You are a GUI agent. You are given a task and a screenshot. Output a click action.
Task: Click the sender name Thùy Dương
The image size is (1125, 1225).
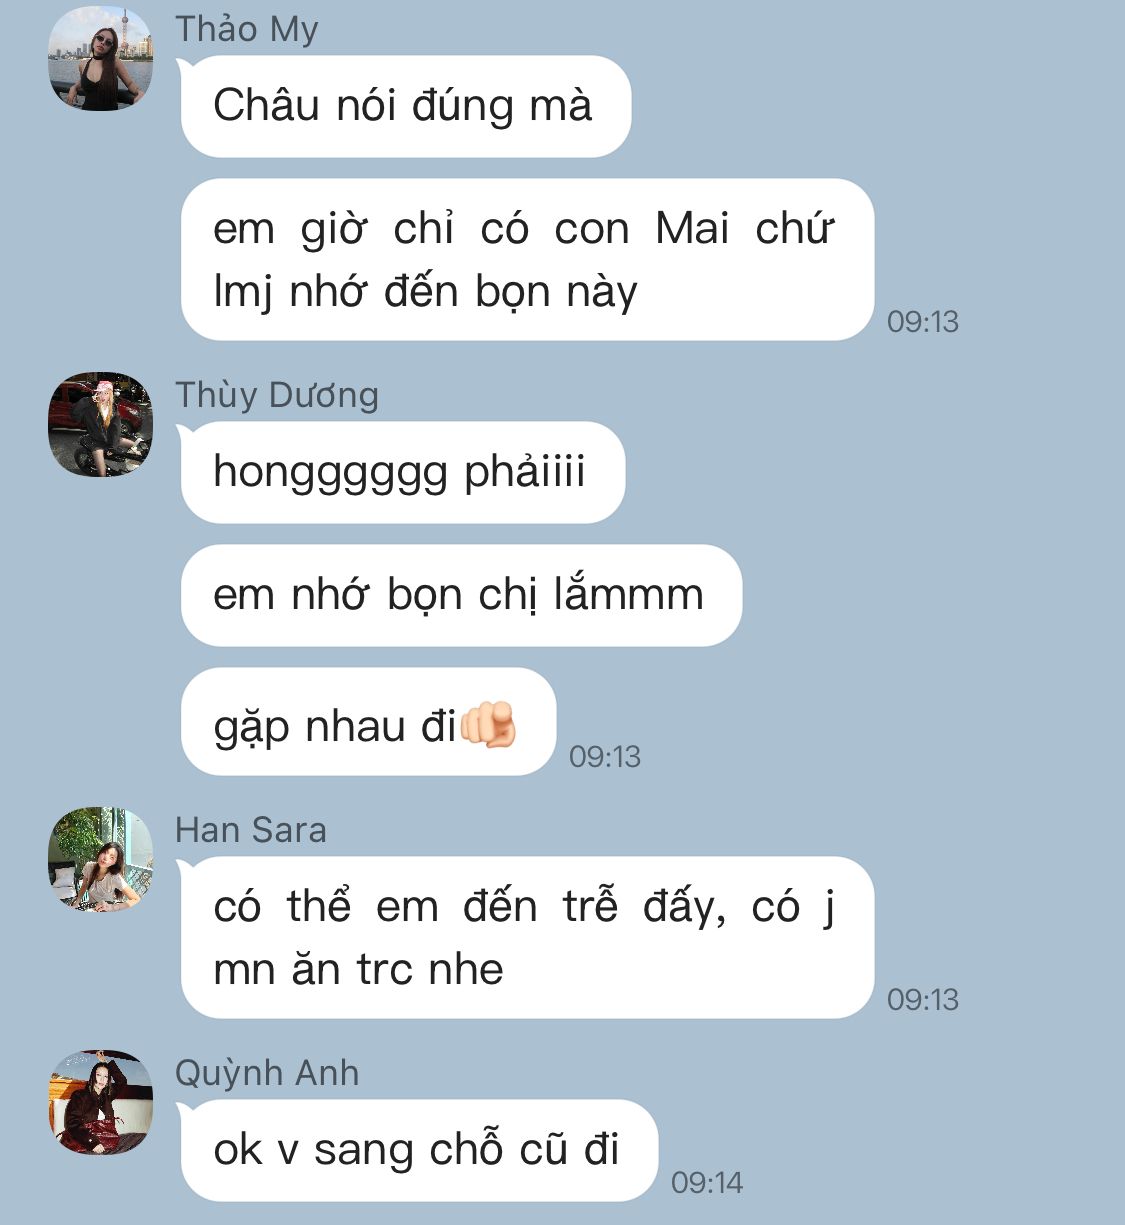point(277,395)
